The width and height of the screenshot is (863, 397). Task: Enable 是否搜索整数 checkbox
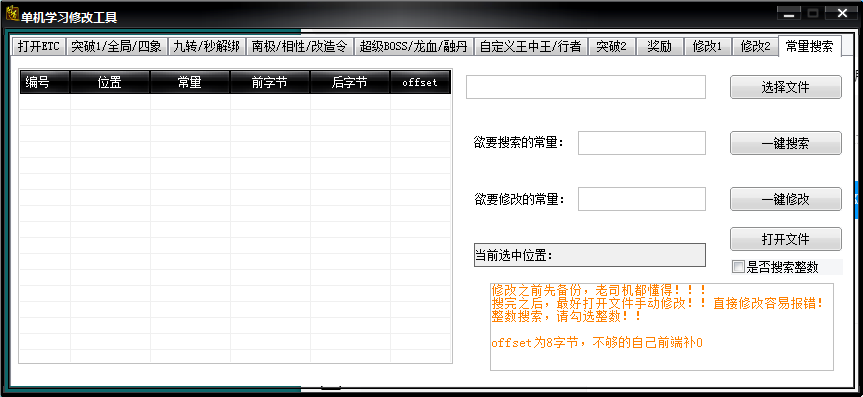pos(738,267)
